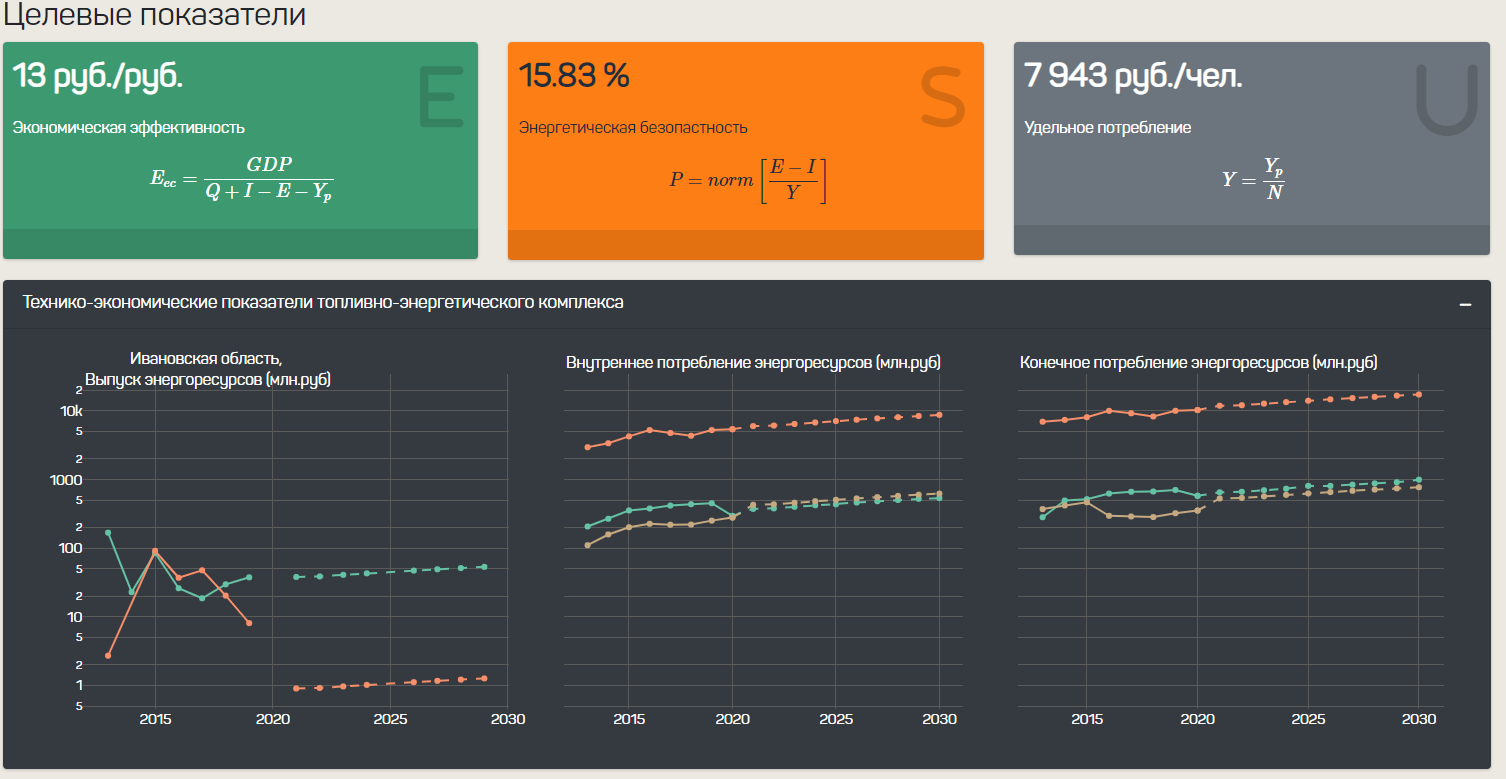Viewport: 1506px width, 779px height.
Task: Click the P = norm formula
Action: click(748, 180)
